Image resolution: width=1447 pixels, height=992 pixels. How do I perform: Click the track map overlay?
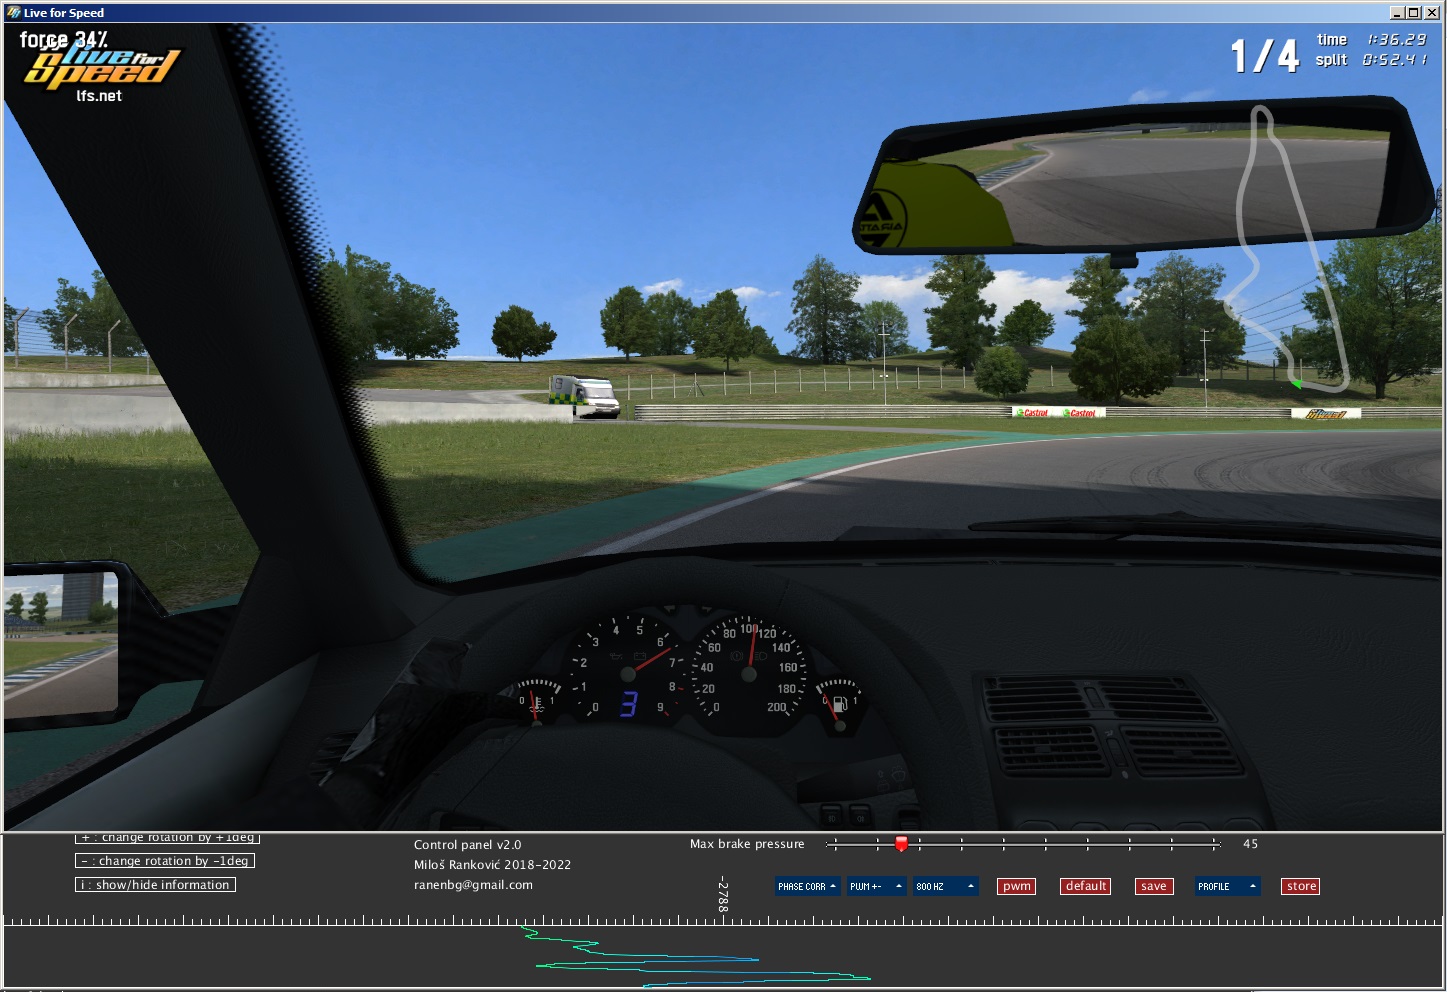pos(1289,248)
